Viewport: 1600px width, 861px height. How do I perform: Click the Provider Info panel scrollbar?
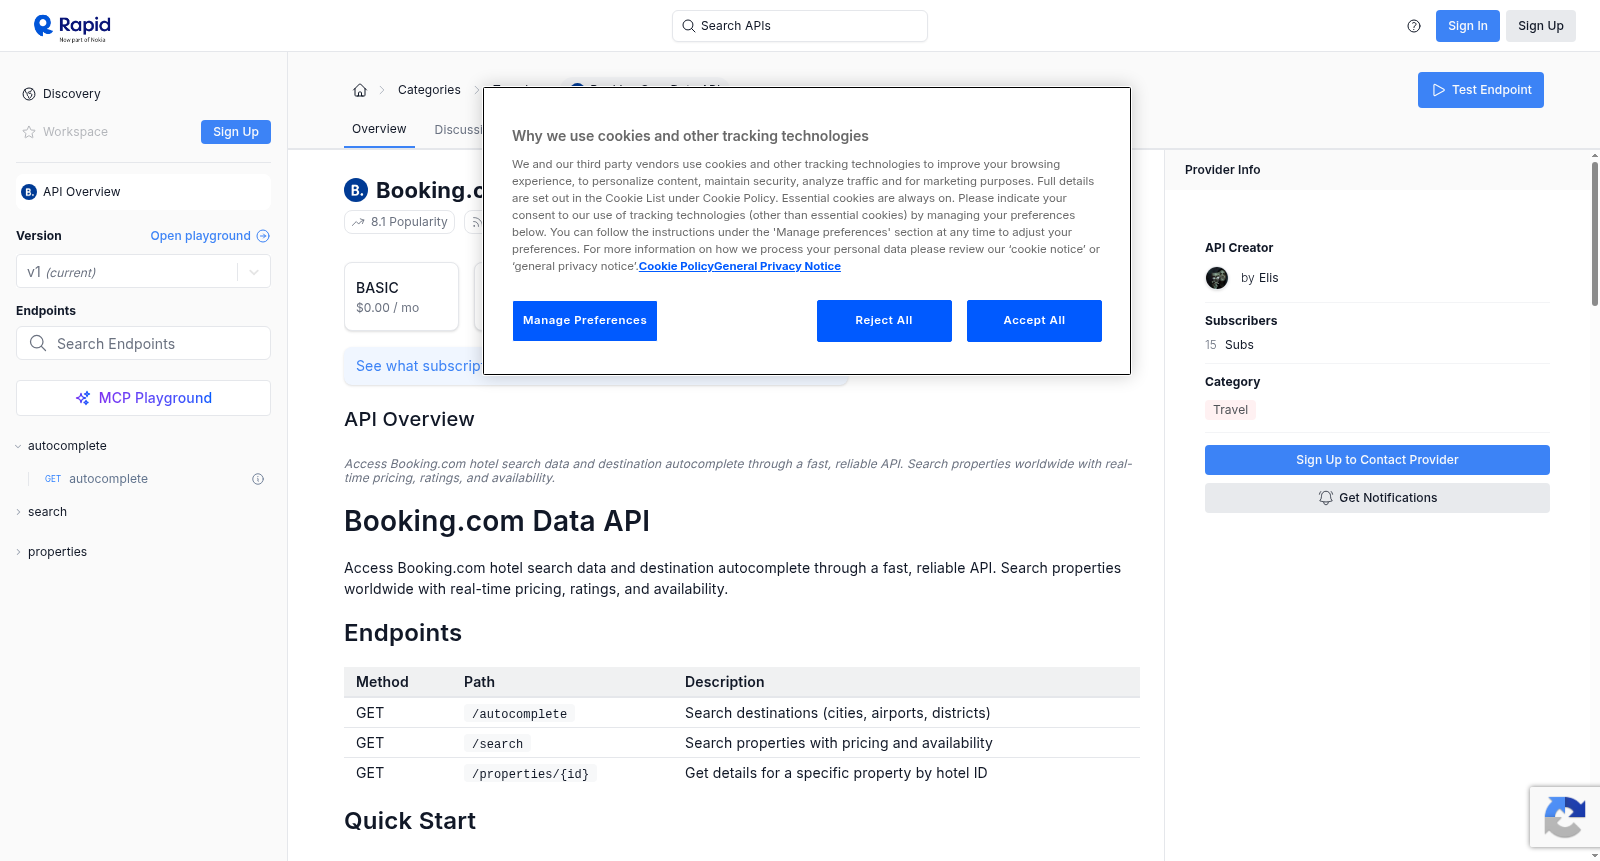[x=1594, y=232]
